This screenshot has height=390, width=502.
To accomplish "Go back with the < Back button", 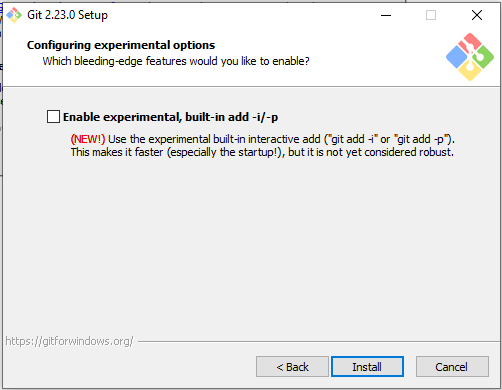I will [292, 367].
